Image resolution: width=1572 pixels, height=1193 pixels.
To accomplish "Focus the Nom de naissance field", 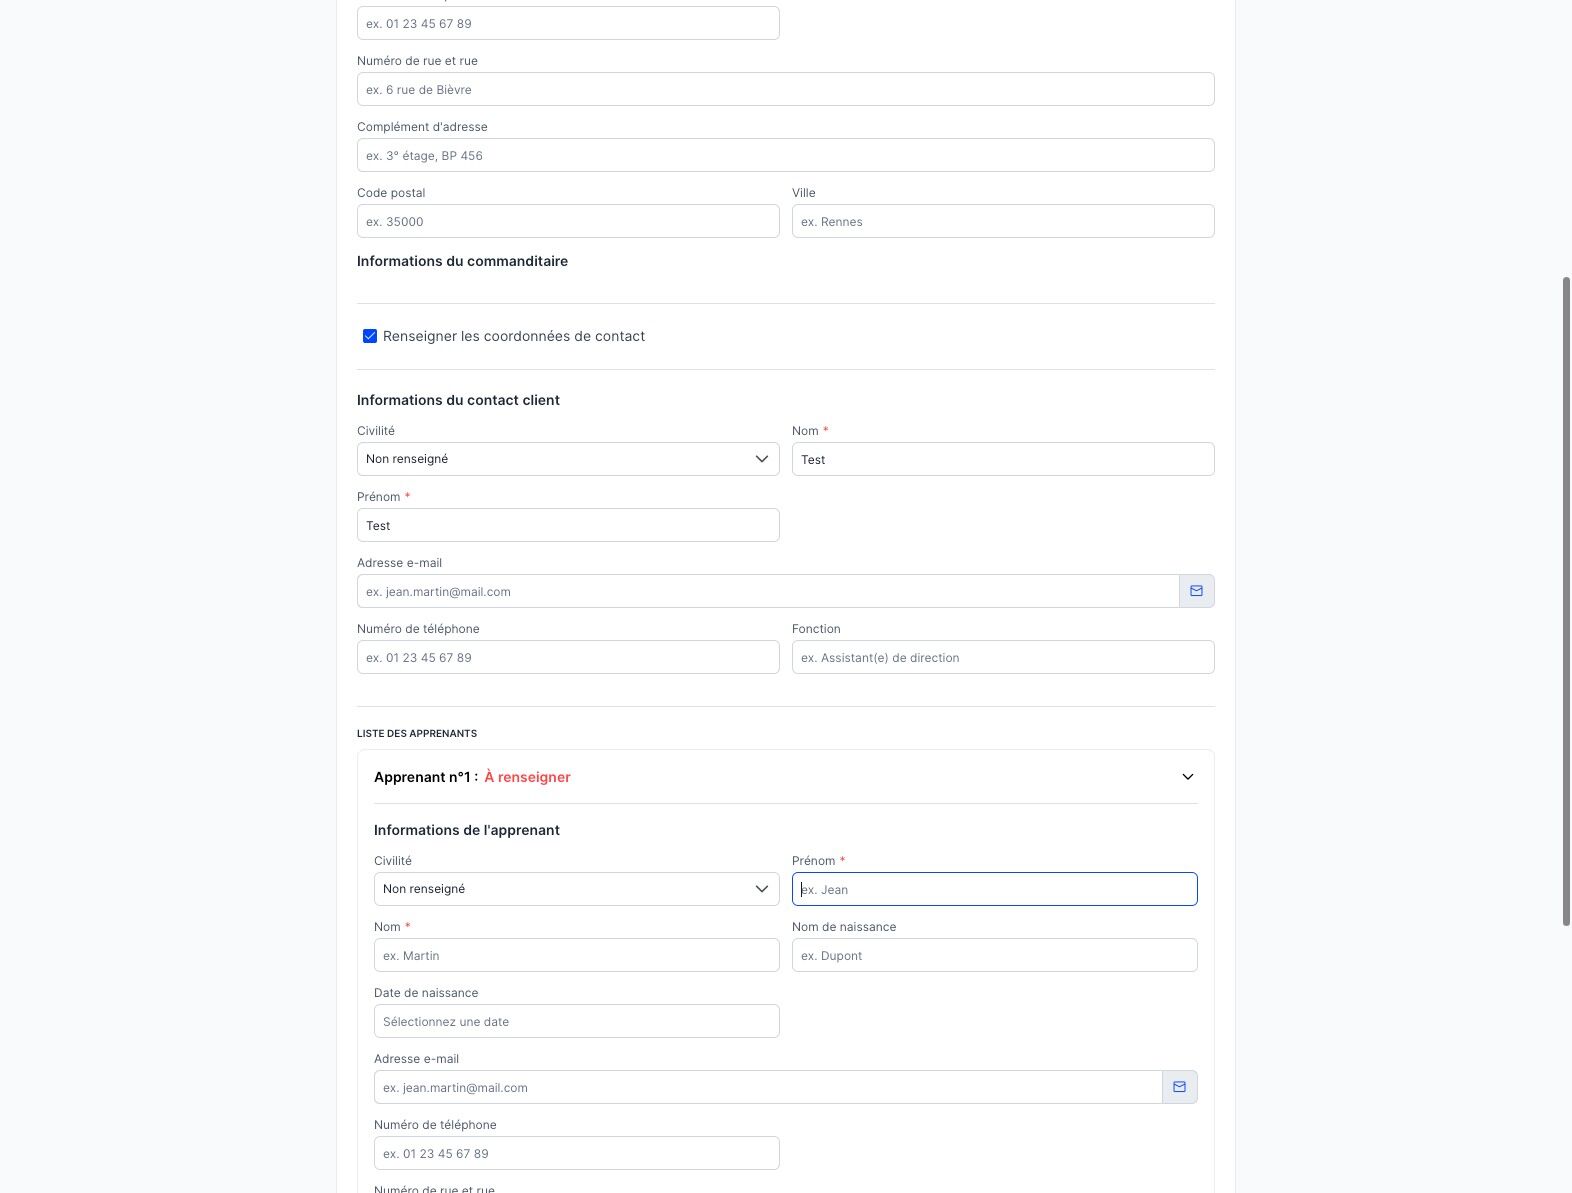I will pos(994,955).
